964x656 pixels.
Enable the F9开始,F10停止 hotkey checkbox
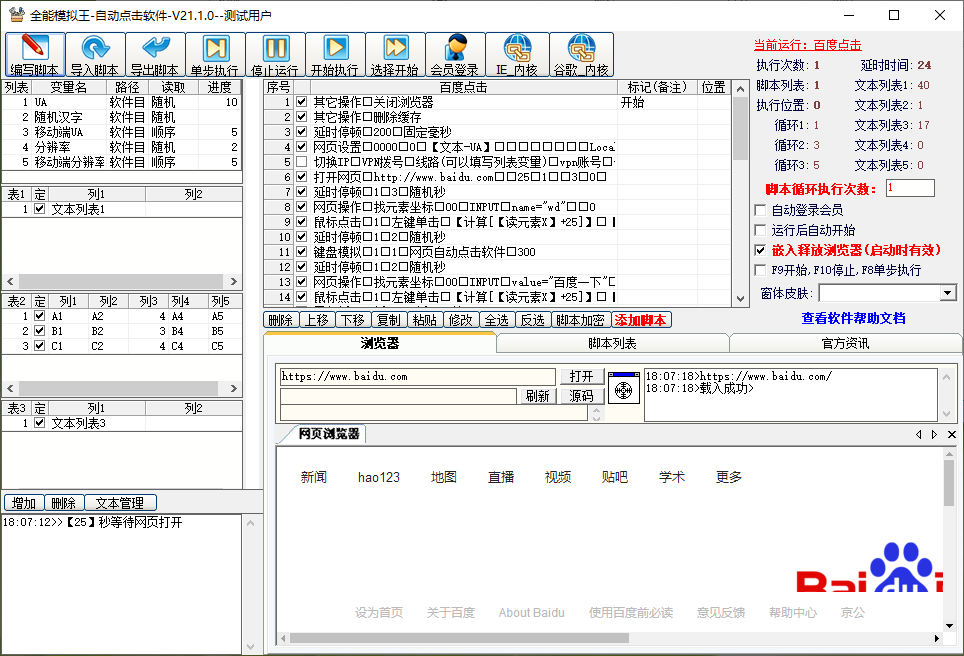click(x=761, y=270)
